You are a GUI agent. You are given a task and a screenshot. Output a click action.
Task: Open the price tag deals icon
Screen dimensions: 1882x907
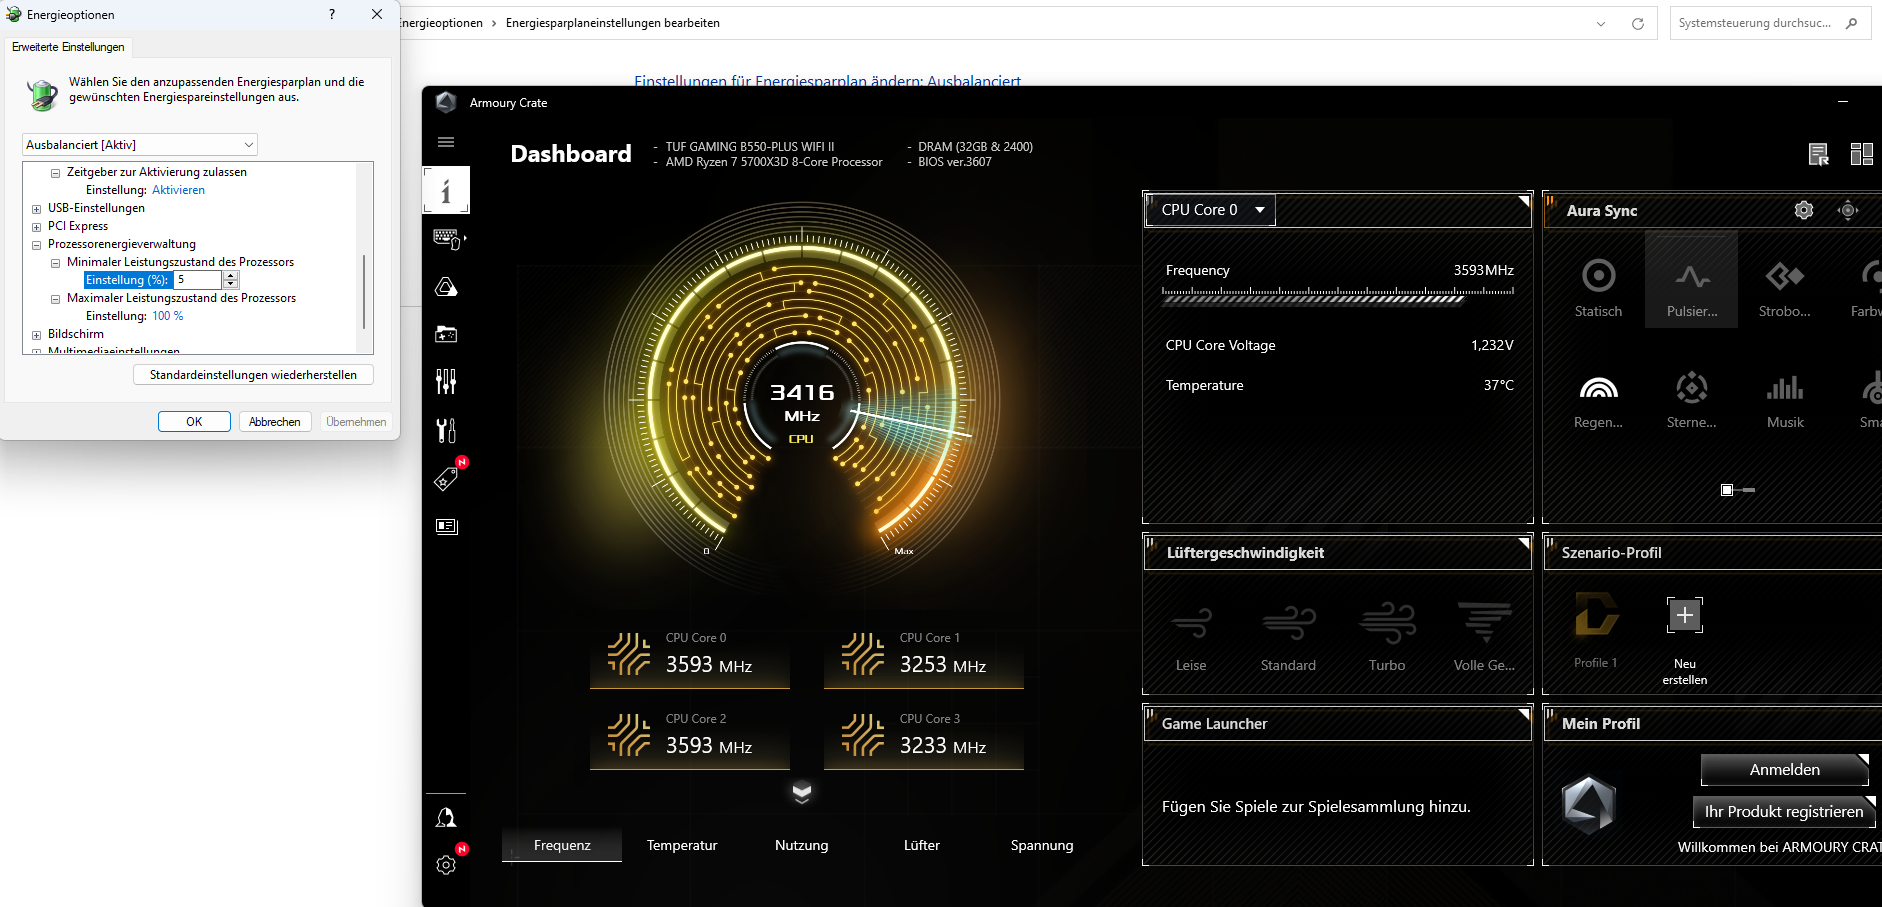click(446, 479)
